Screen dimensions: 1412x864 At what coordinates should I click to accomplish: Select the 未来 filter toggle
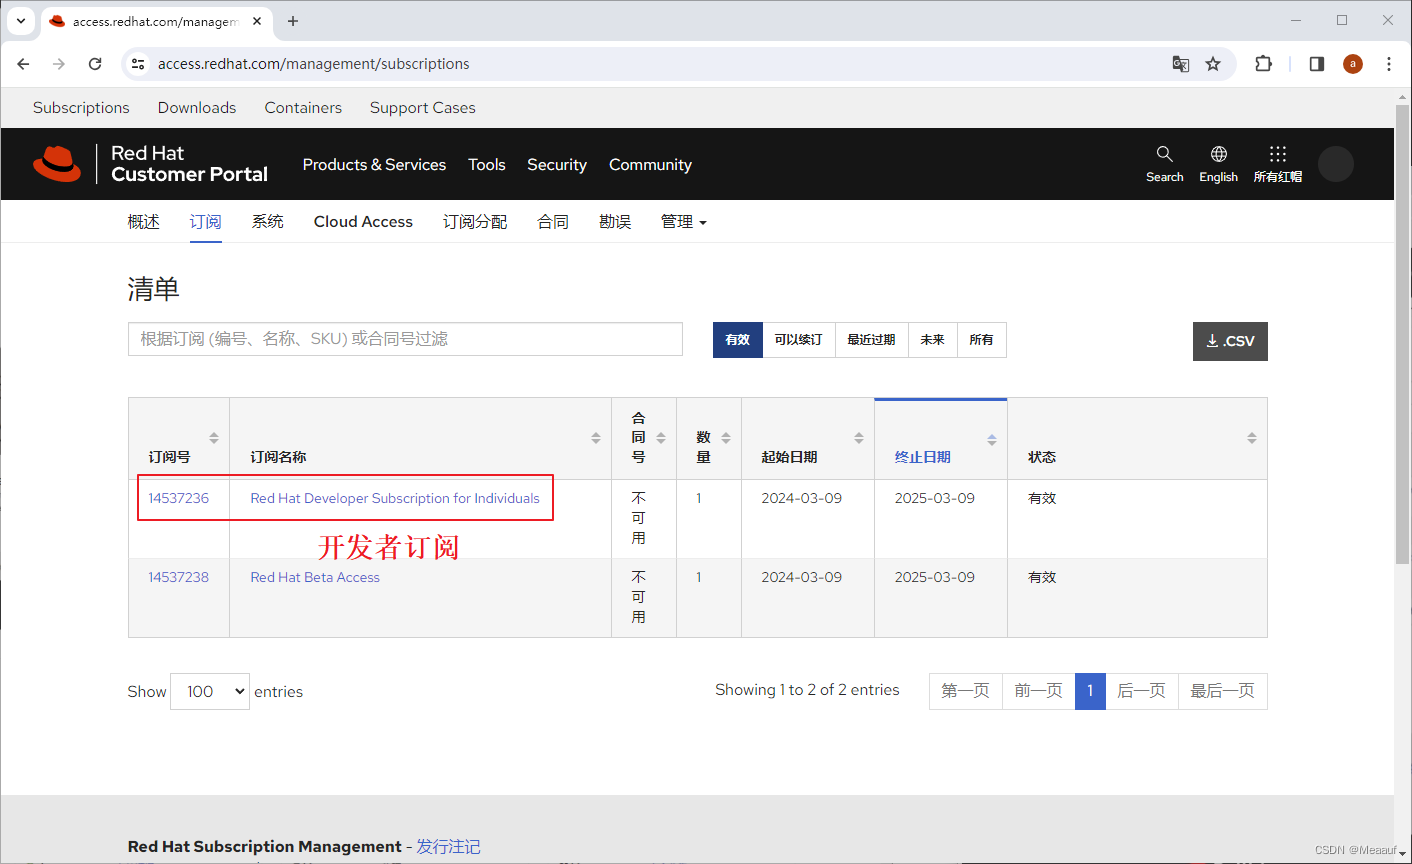tap(933, 340)
